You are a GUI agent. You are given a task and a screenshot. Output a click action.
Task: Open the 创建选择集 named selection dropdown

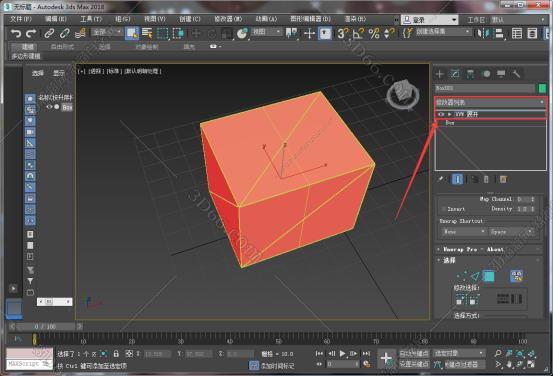[x=443, y=32]
